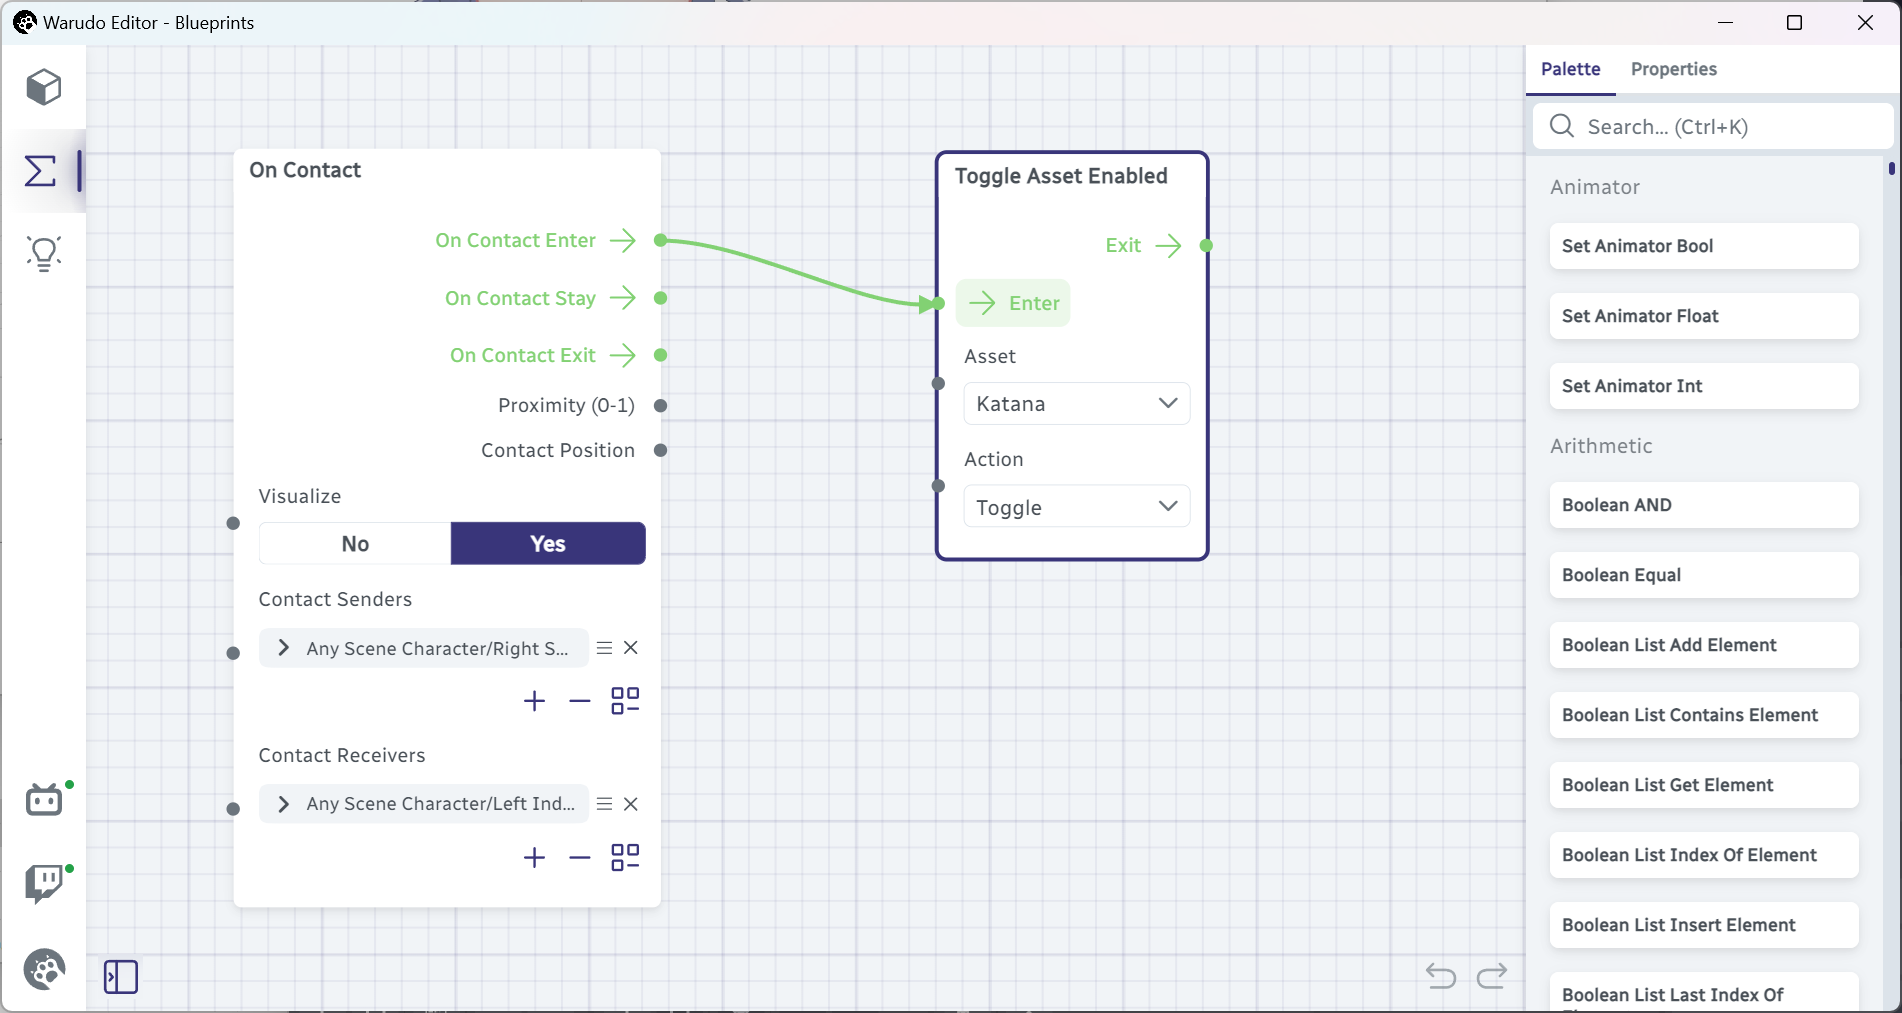Remove last Contact Receivers element with minus
Viewport: 1902px width, 1013px height.
tap(580, 858)
